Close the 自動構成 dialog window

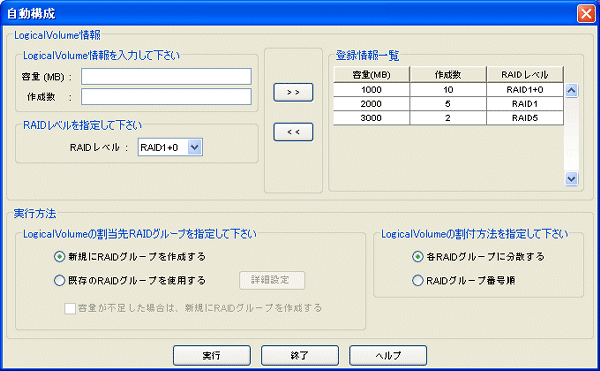586,14
